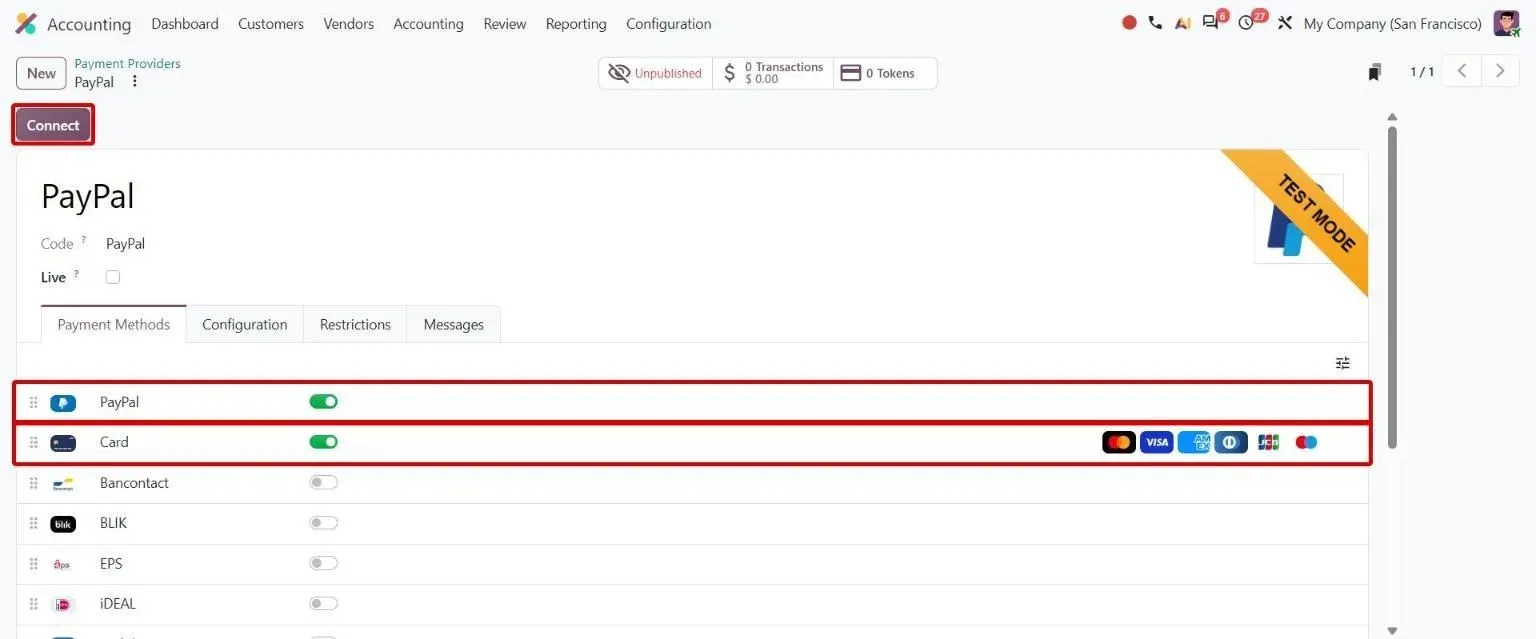Viewport: 1536px width, 639px height.
Task: Open the user avatar menu
Action: 1506,23
